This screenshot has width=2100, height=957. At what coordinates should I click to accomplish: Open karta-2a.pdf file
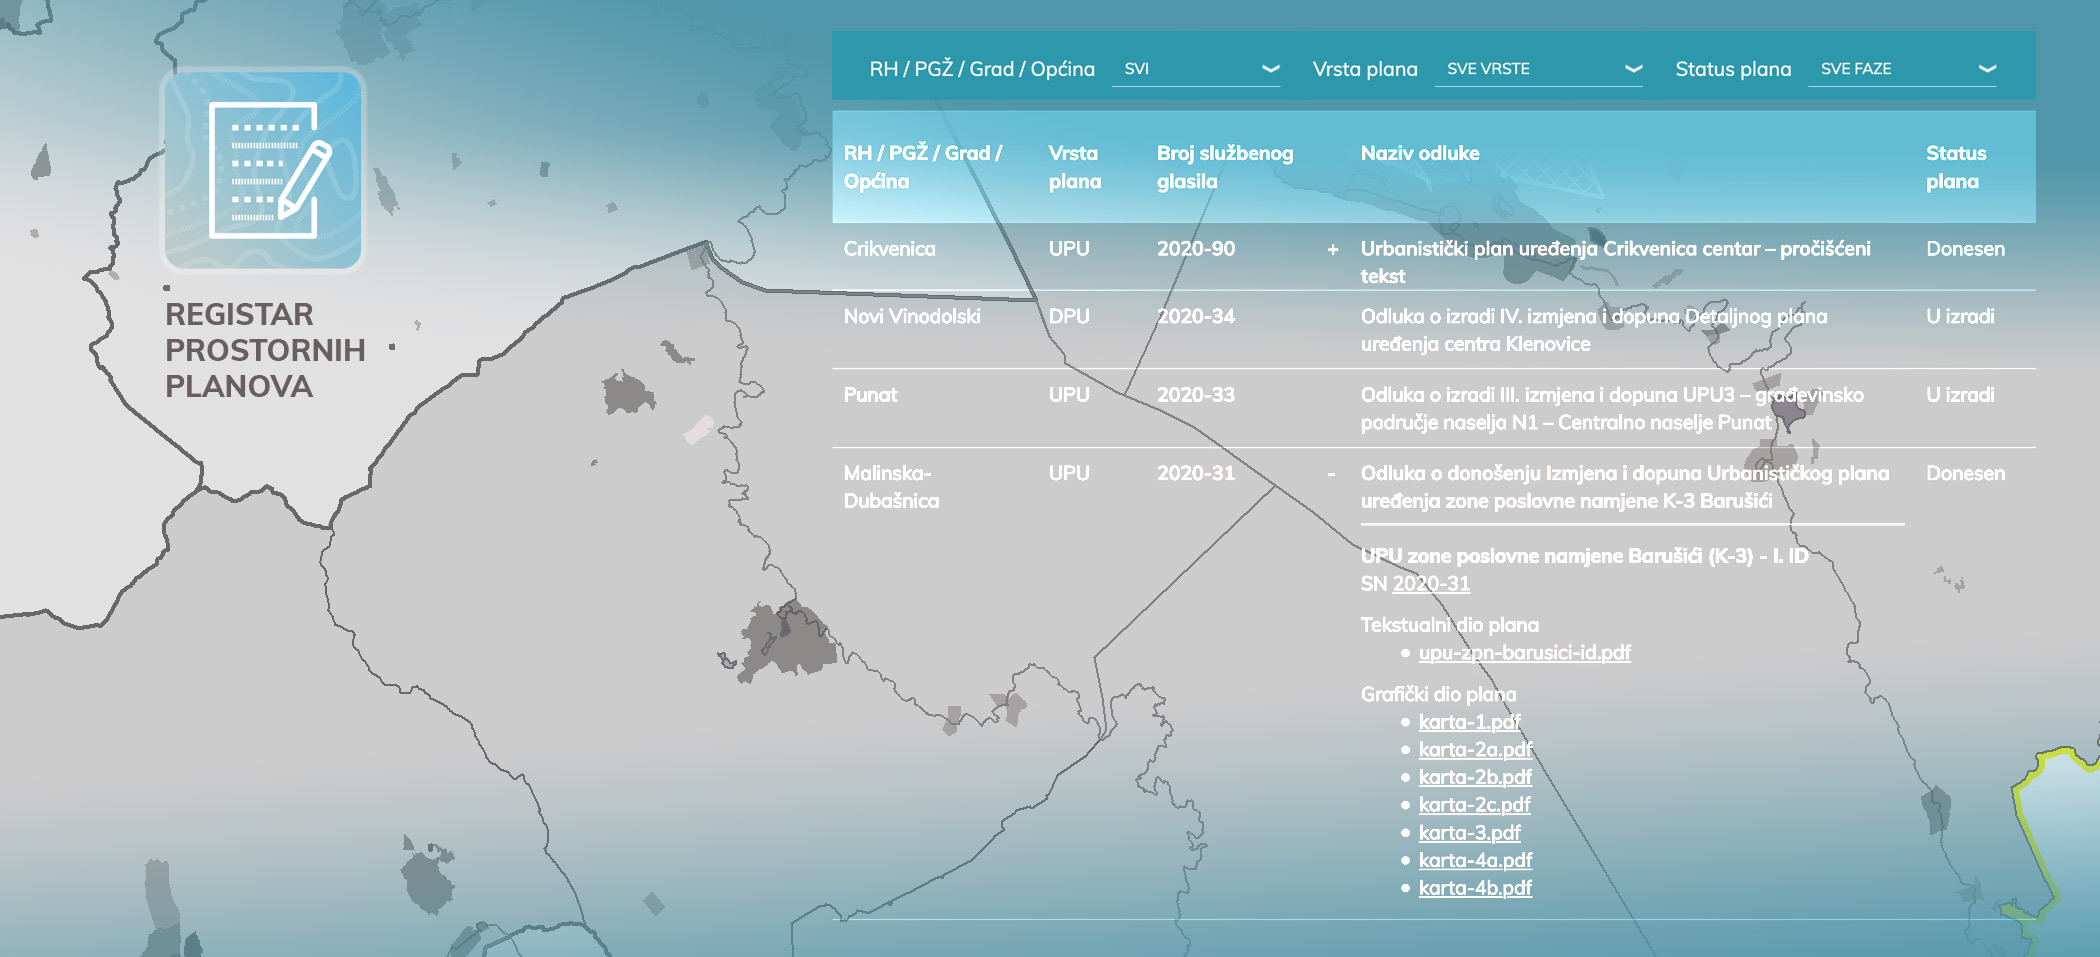pos(1475,750)
